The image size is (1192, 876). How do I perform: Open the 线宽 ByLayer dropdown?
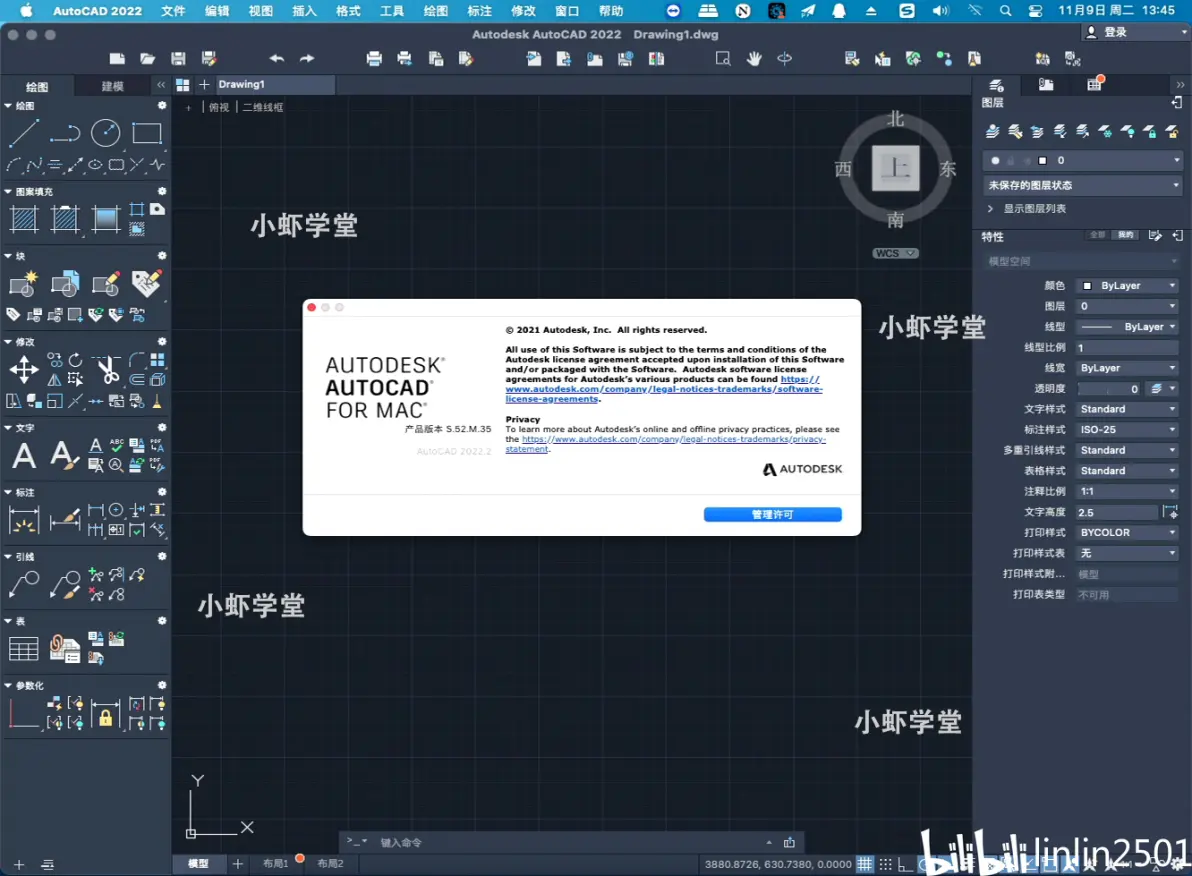click(x=1127, y=368)
